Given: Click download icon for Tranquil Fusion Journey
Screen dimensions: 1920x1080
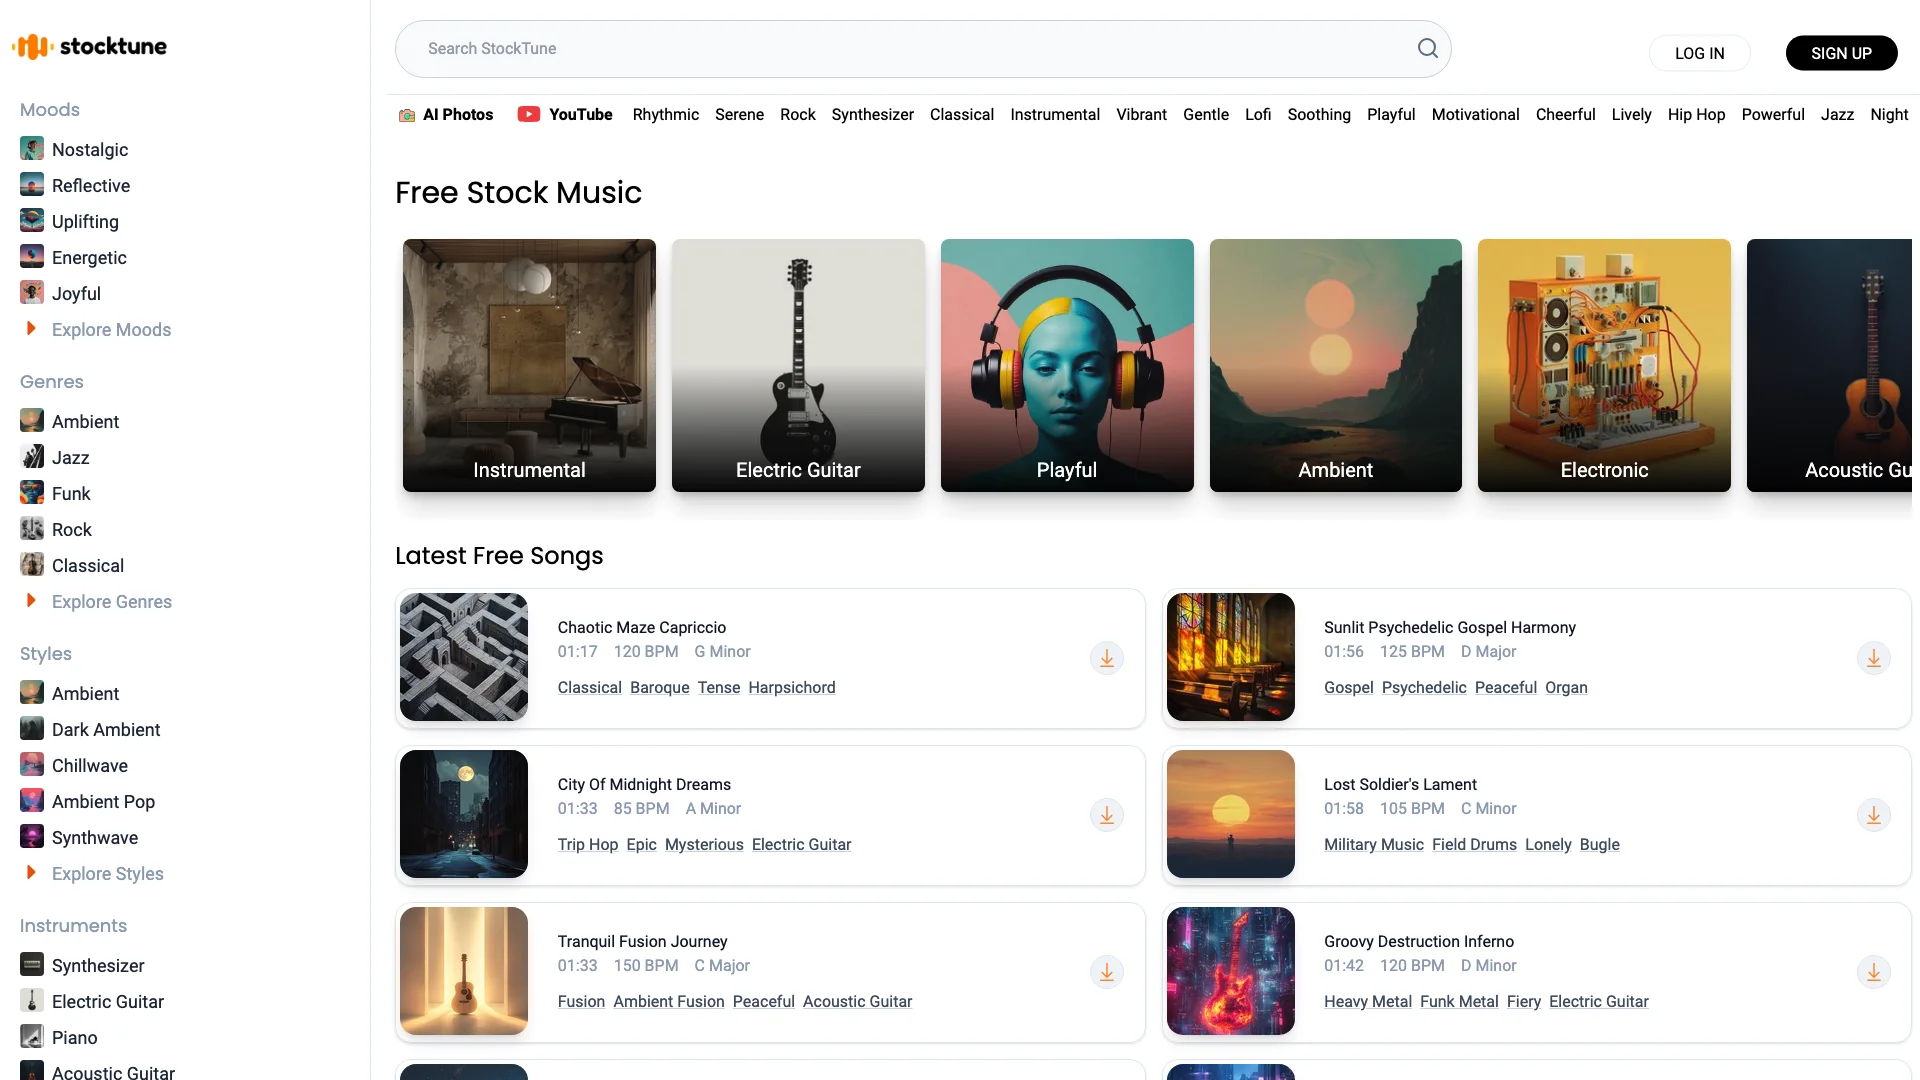Looking at the screenshot, I should pos(1106,972).
